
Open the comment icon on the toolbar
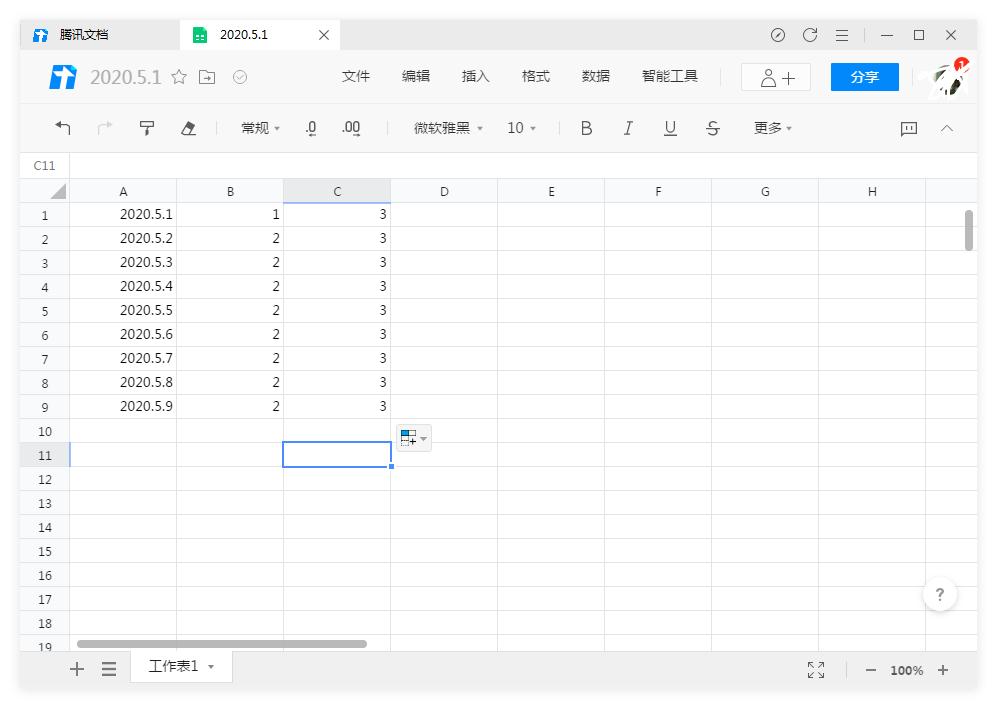click(x=909, y=128)
